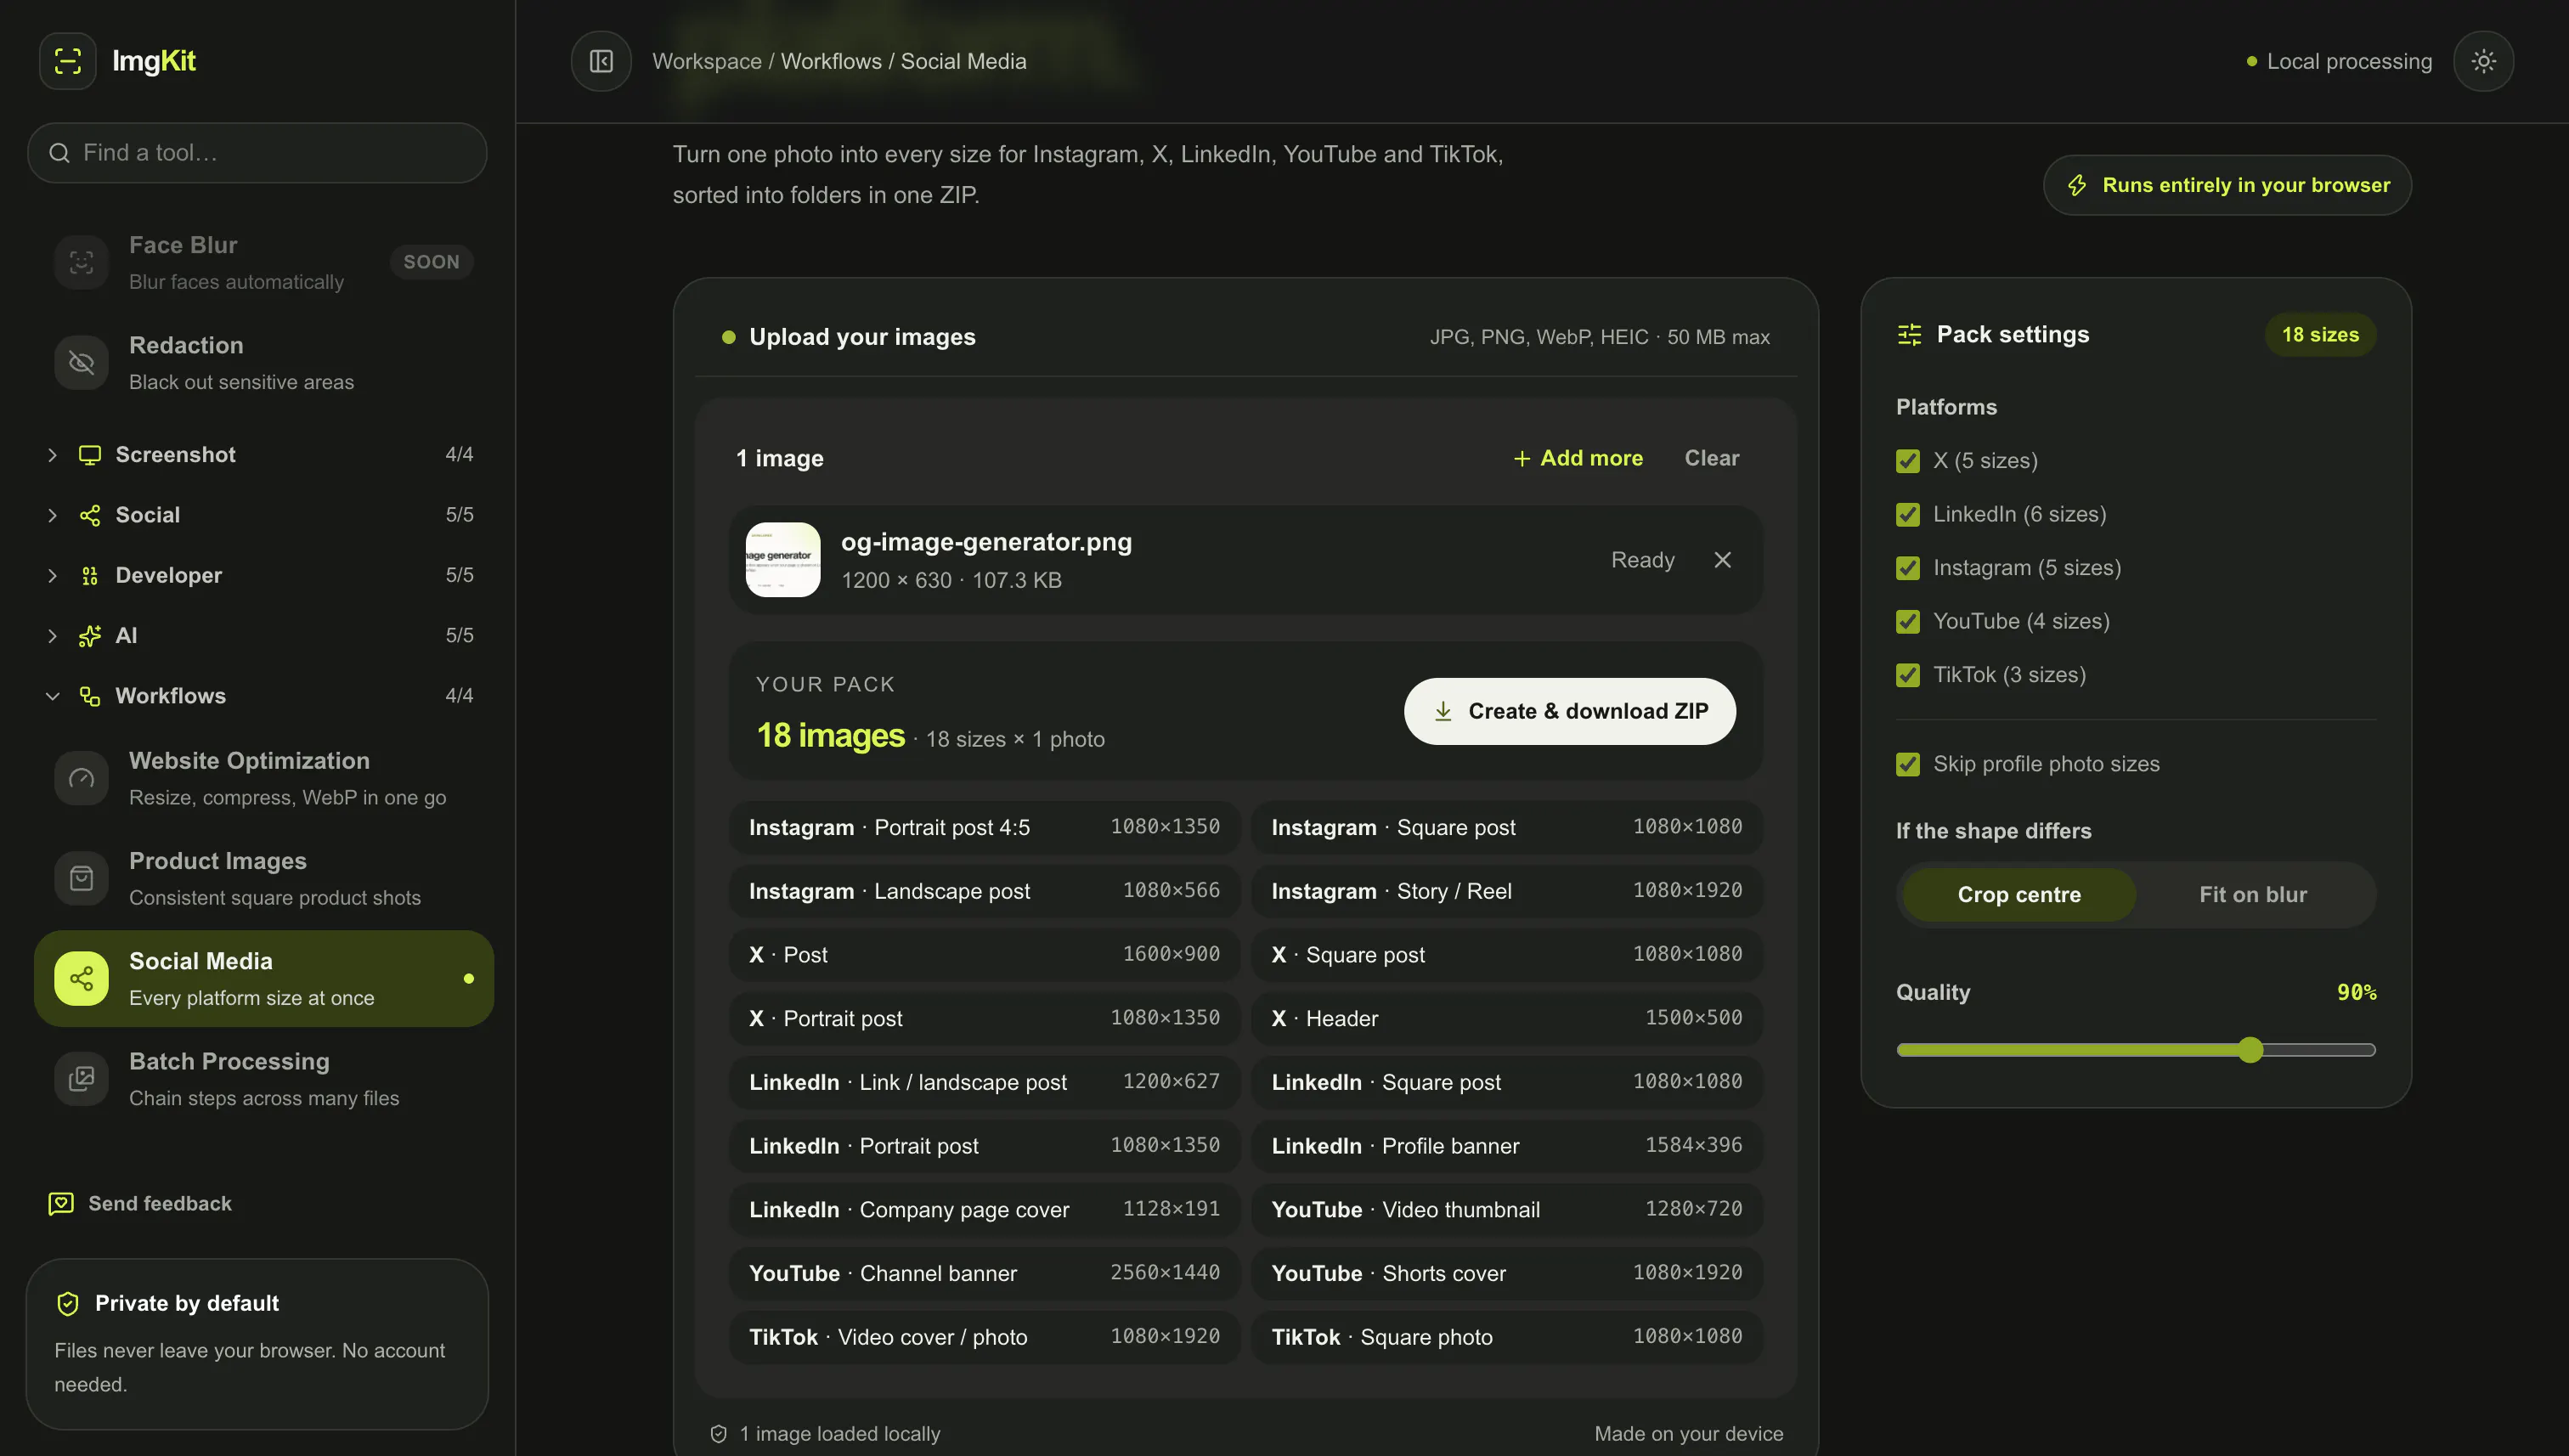This screenshot has width=2569, height=1456.
Task: Click the Instagram Story / Reel size row
Action: click(x=1505, y=890)
